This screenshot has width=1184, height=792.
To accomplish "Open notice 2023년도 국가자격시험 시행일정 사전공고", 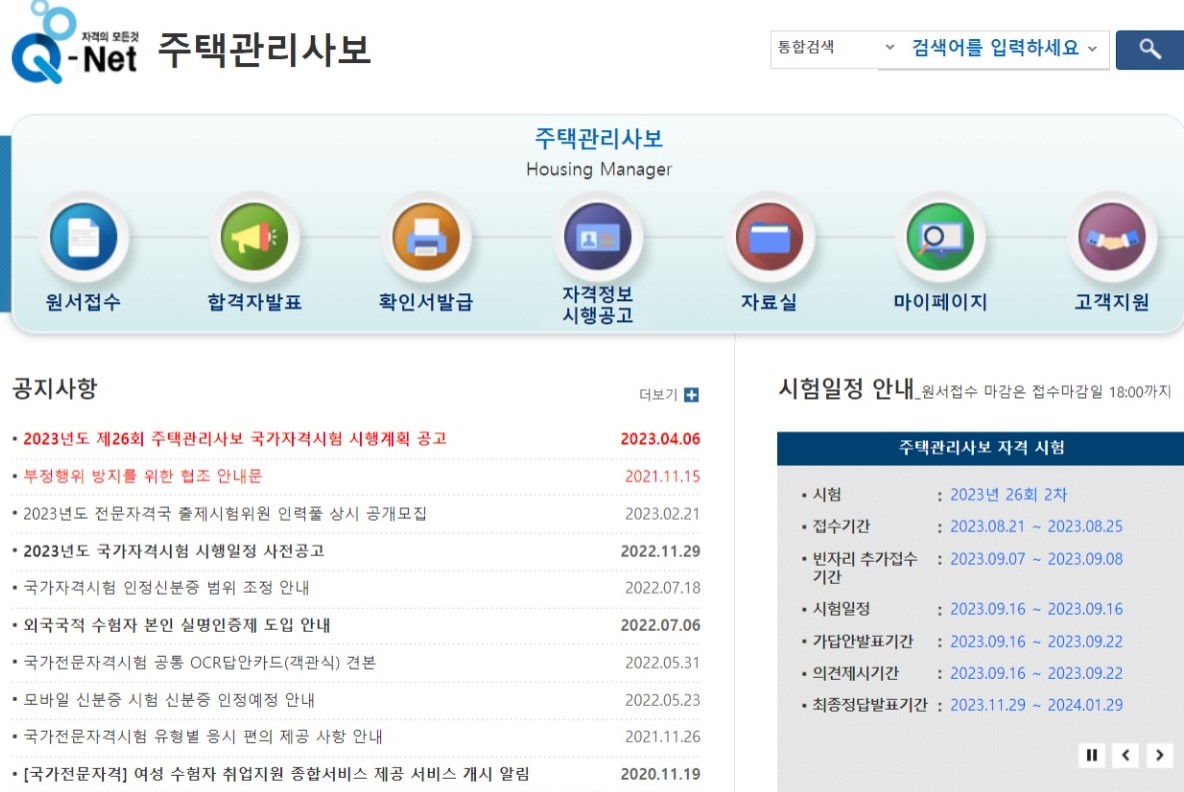I will point(174,551).
